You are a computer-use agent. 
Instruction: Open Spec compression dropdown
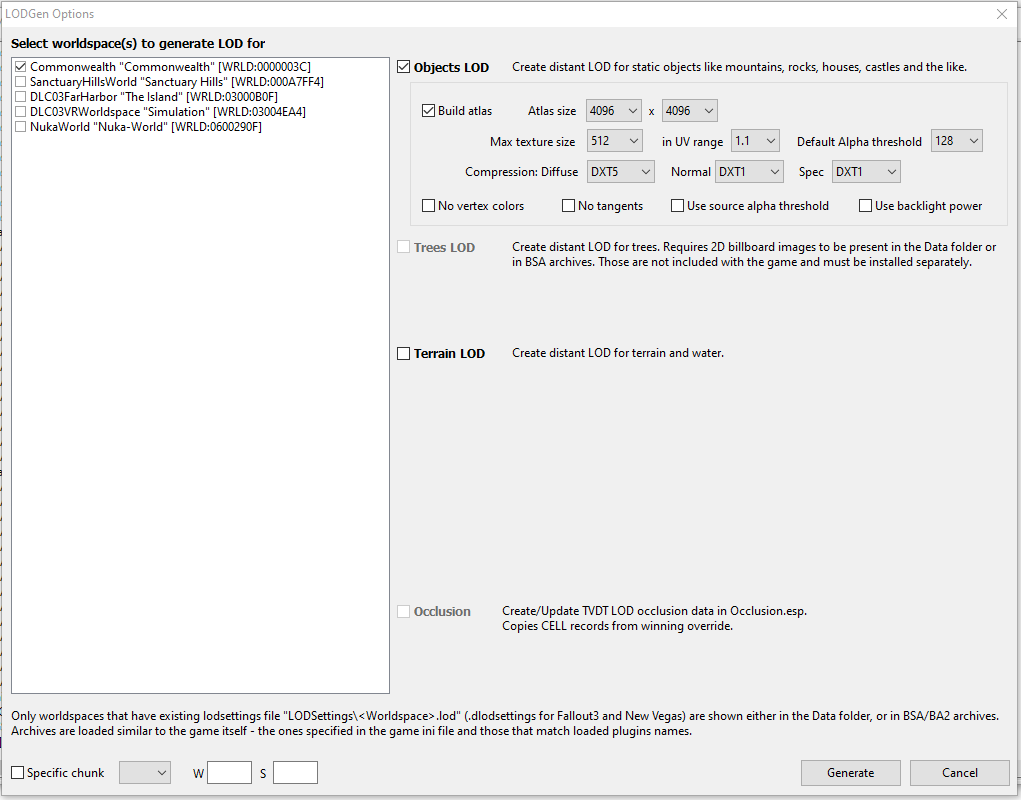coord(866,172)
